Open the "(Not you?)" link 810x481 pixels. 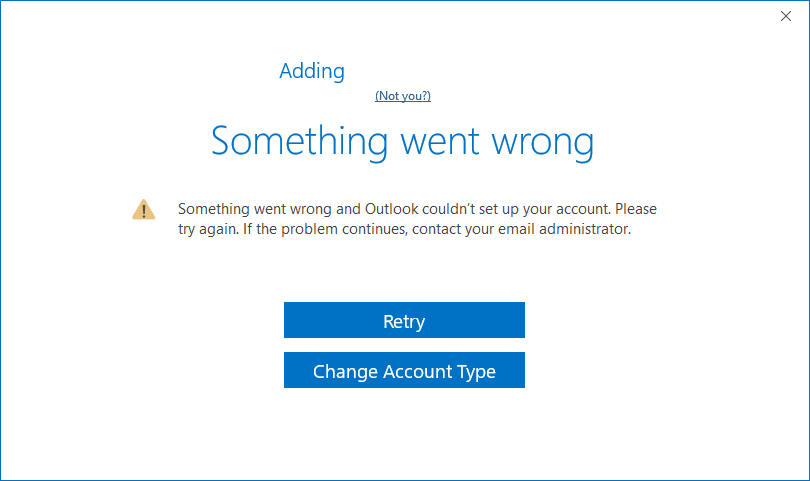(x=403, y=96)
